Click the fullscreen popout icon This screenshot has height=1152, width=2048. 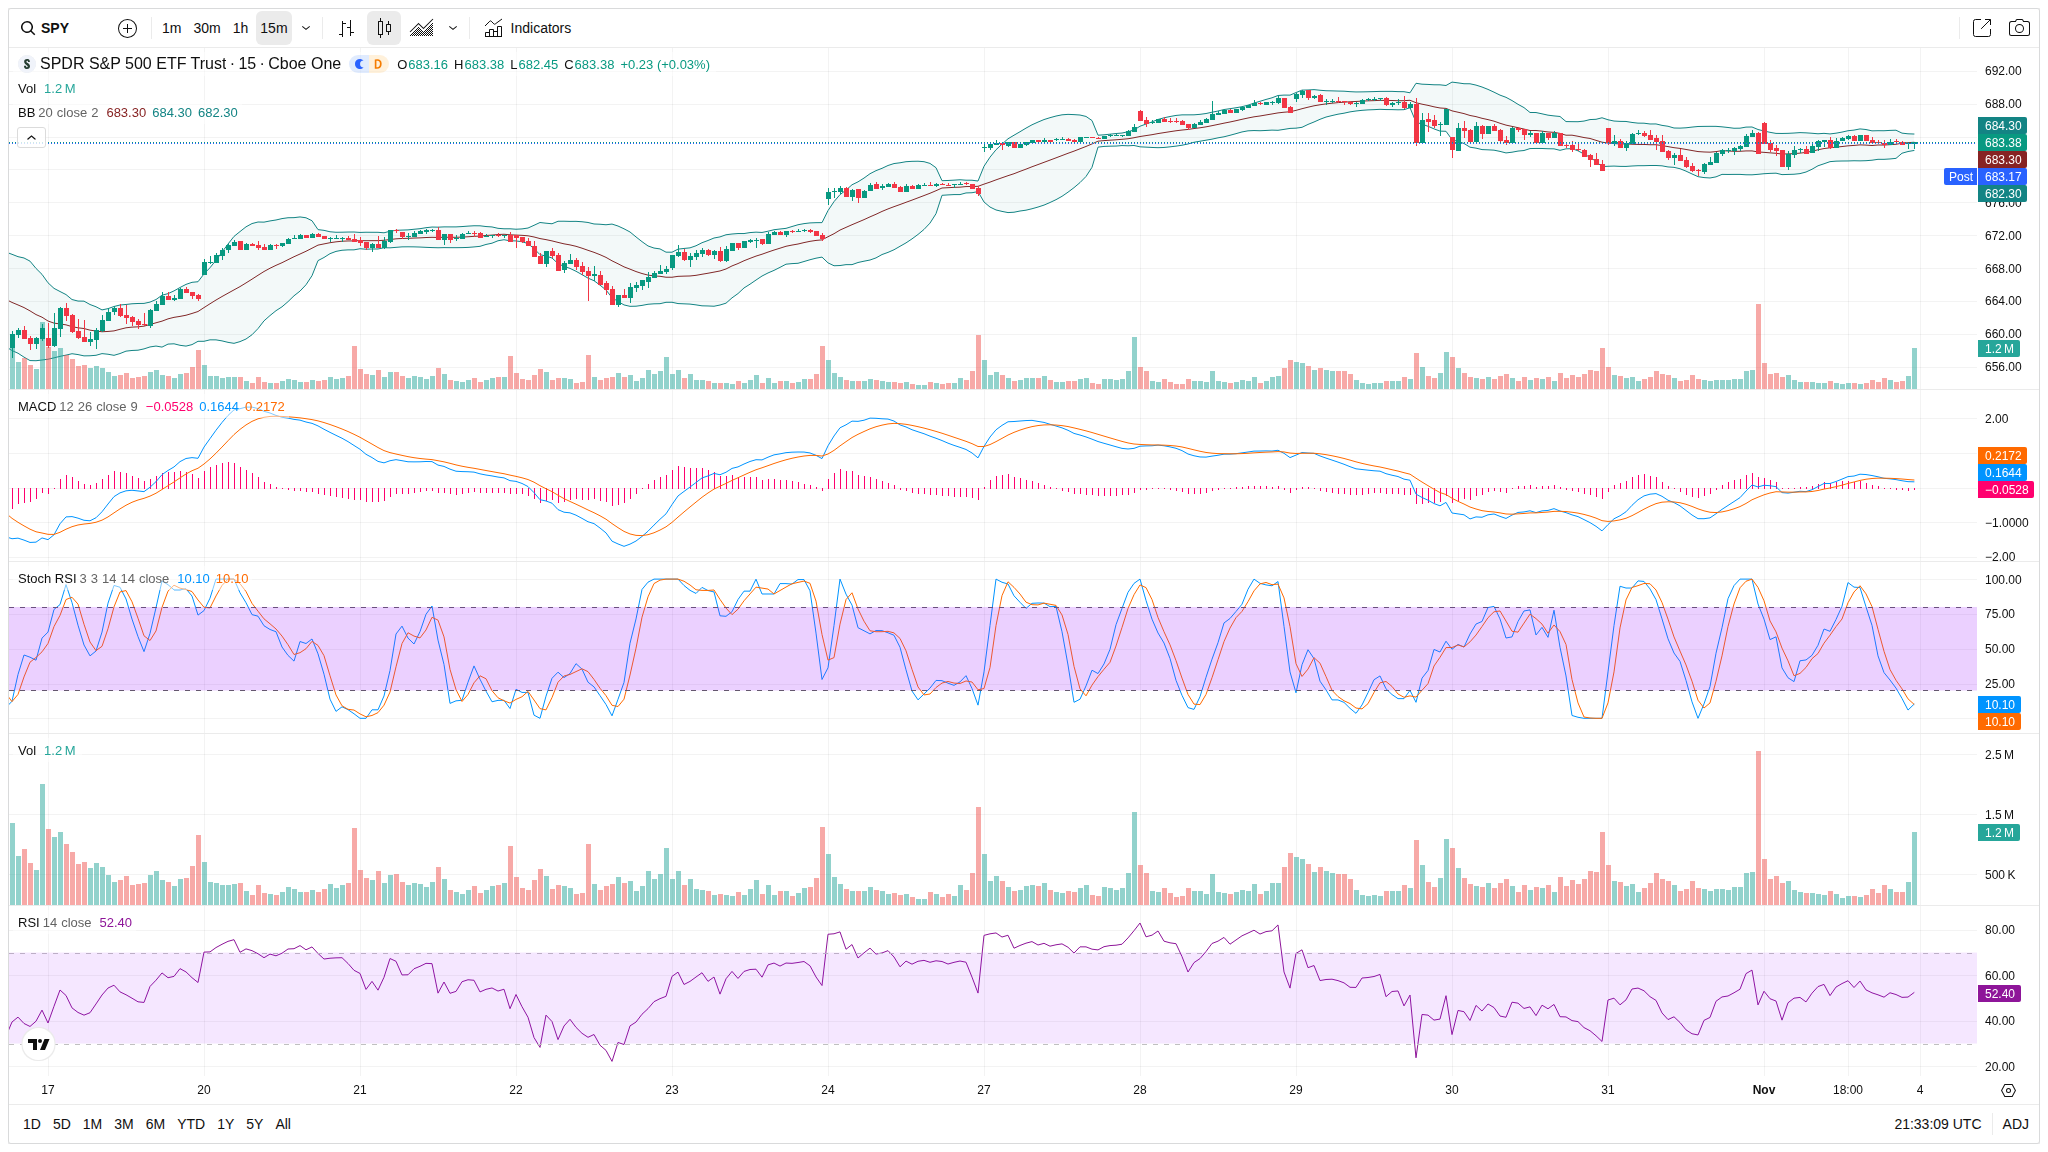coord(1982,28)
